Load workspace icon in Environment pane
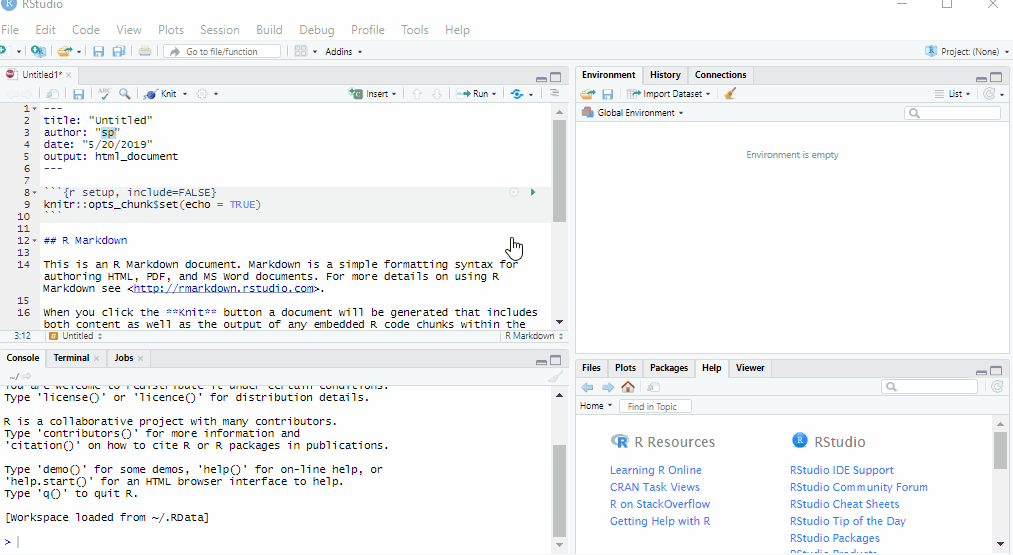Screen dimensions: 1013x555 coord(587,94)
